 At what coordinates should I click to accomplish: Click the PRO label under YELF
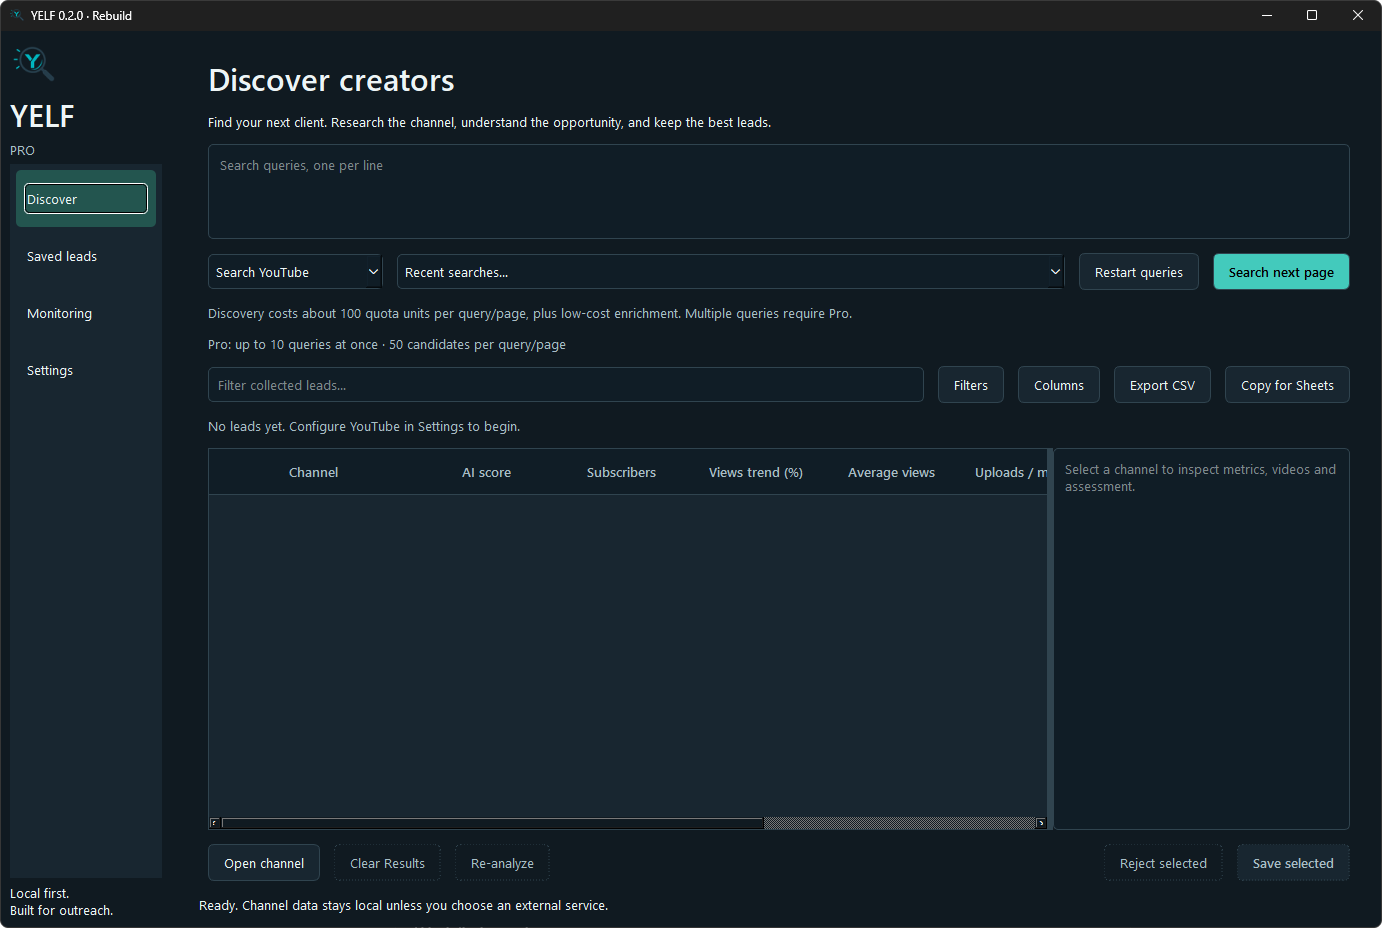click(x=22, y=150)
